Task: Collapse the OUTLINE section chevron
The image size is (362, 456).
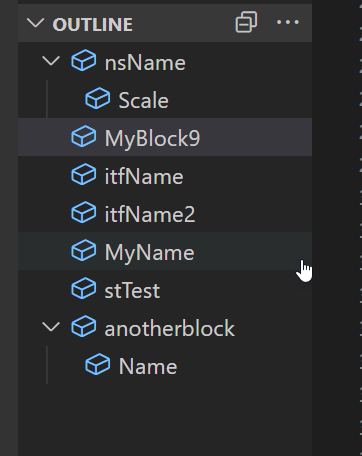Action: (35, 23)
